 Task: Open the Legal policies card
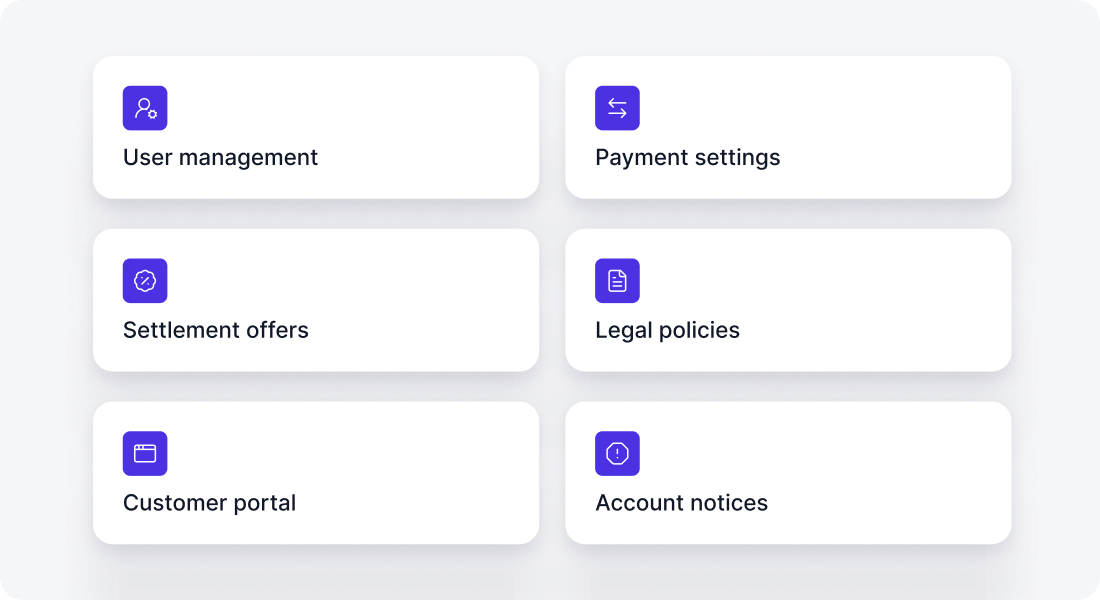click(788, 300)
